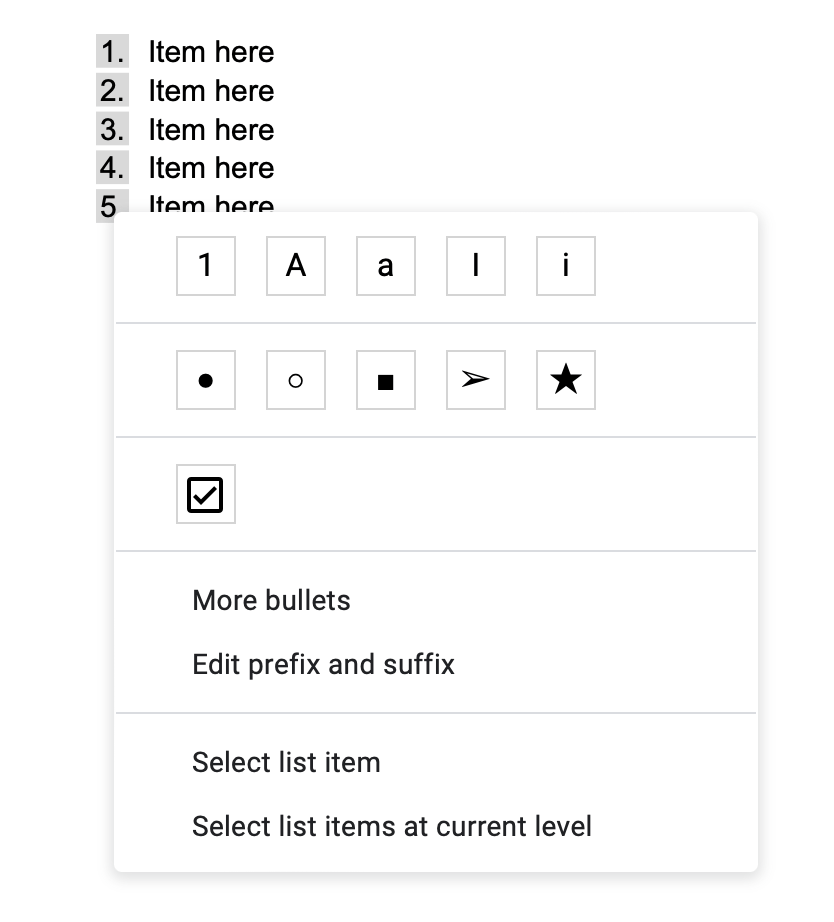Screen dimensions: 834x922
Task: Choose the uppercase letter list style
Action: [295, 265]
